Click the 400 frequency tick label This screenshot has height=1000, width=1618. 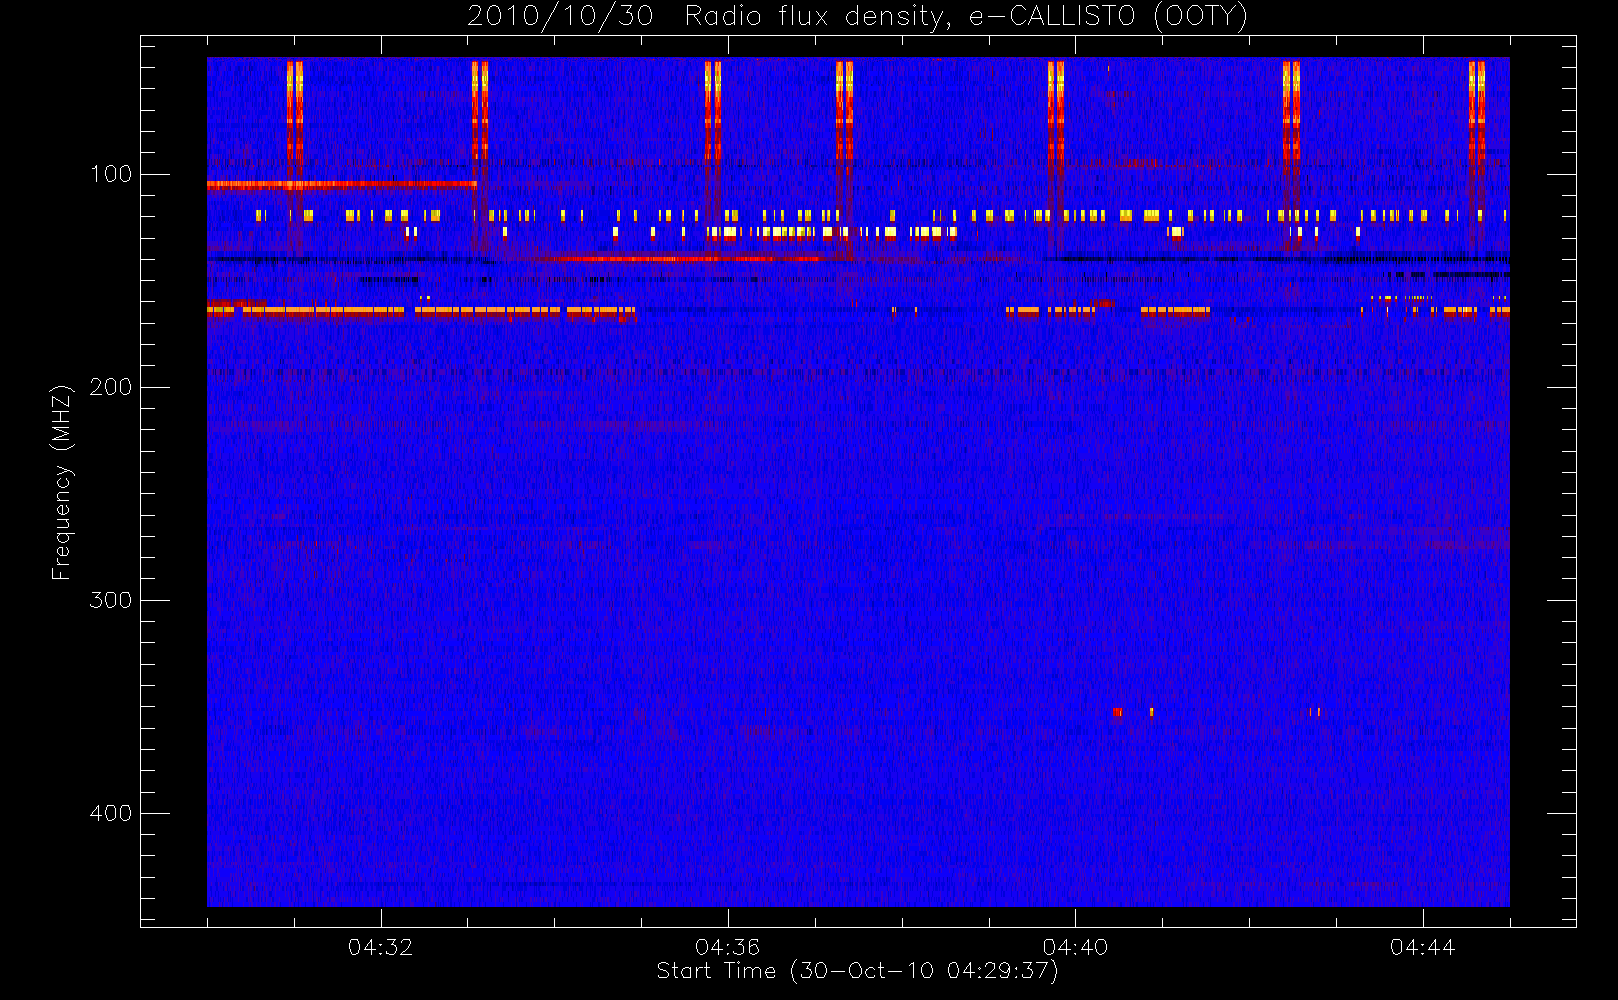(x=110, y=813)
